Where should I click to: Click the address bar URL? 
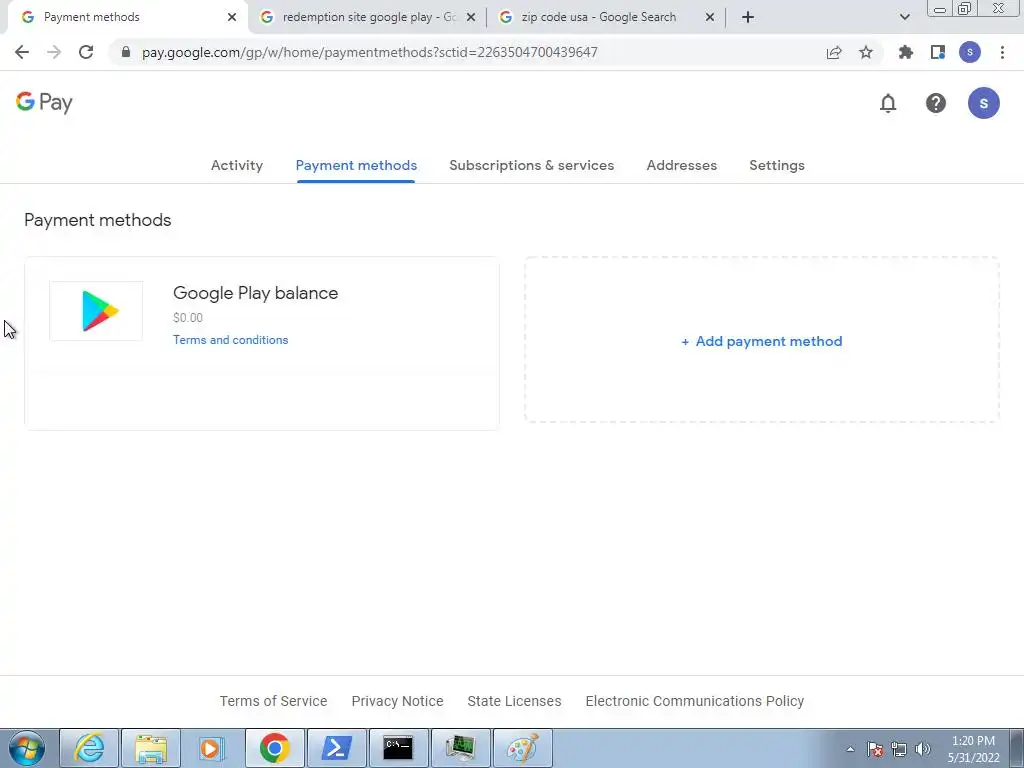[x=370, y=52]
